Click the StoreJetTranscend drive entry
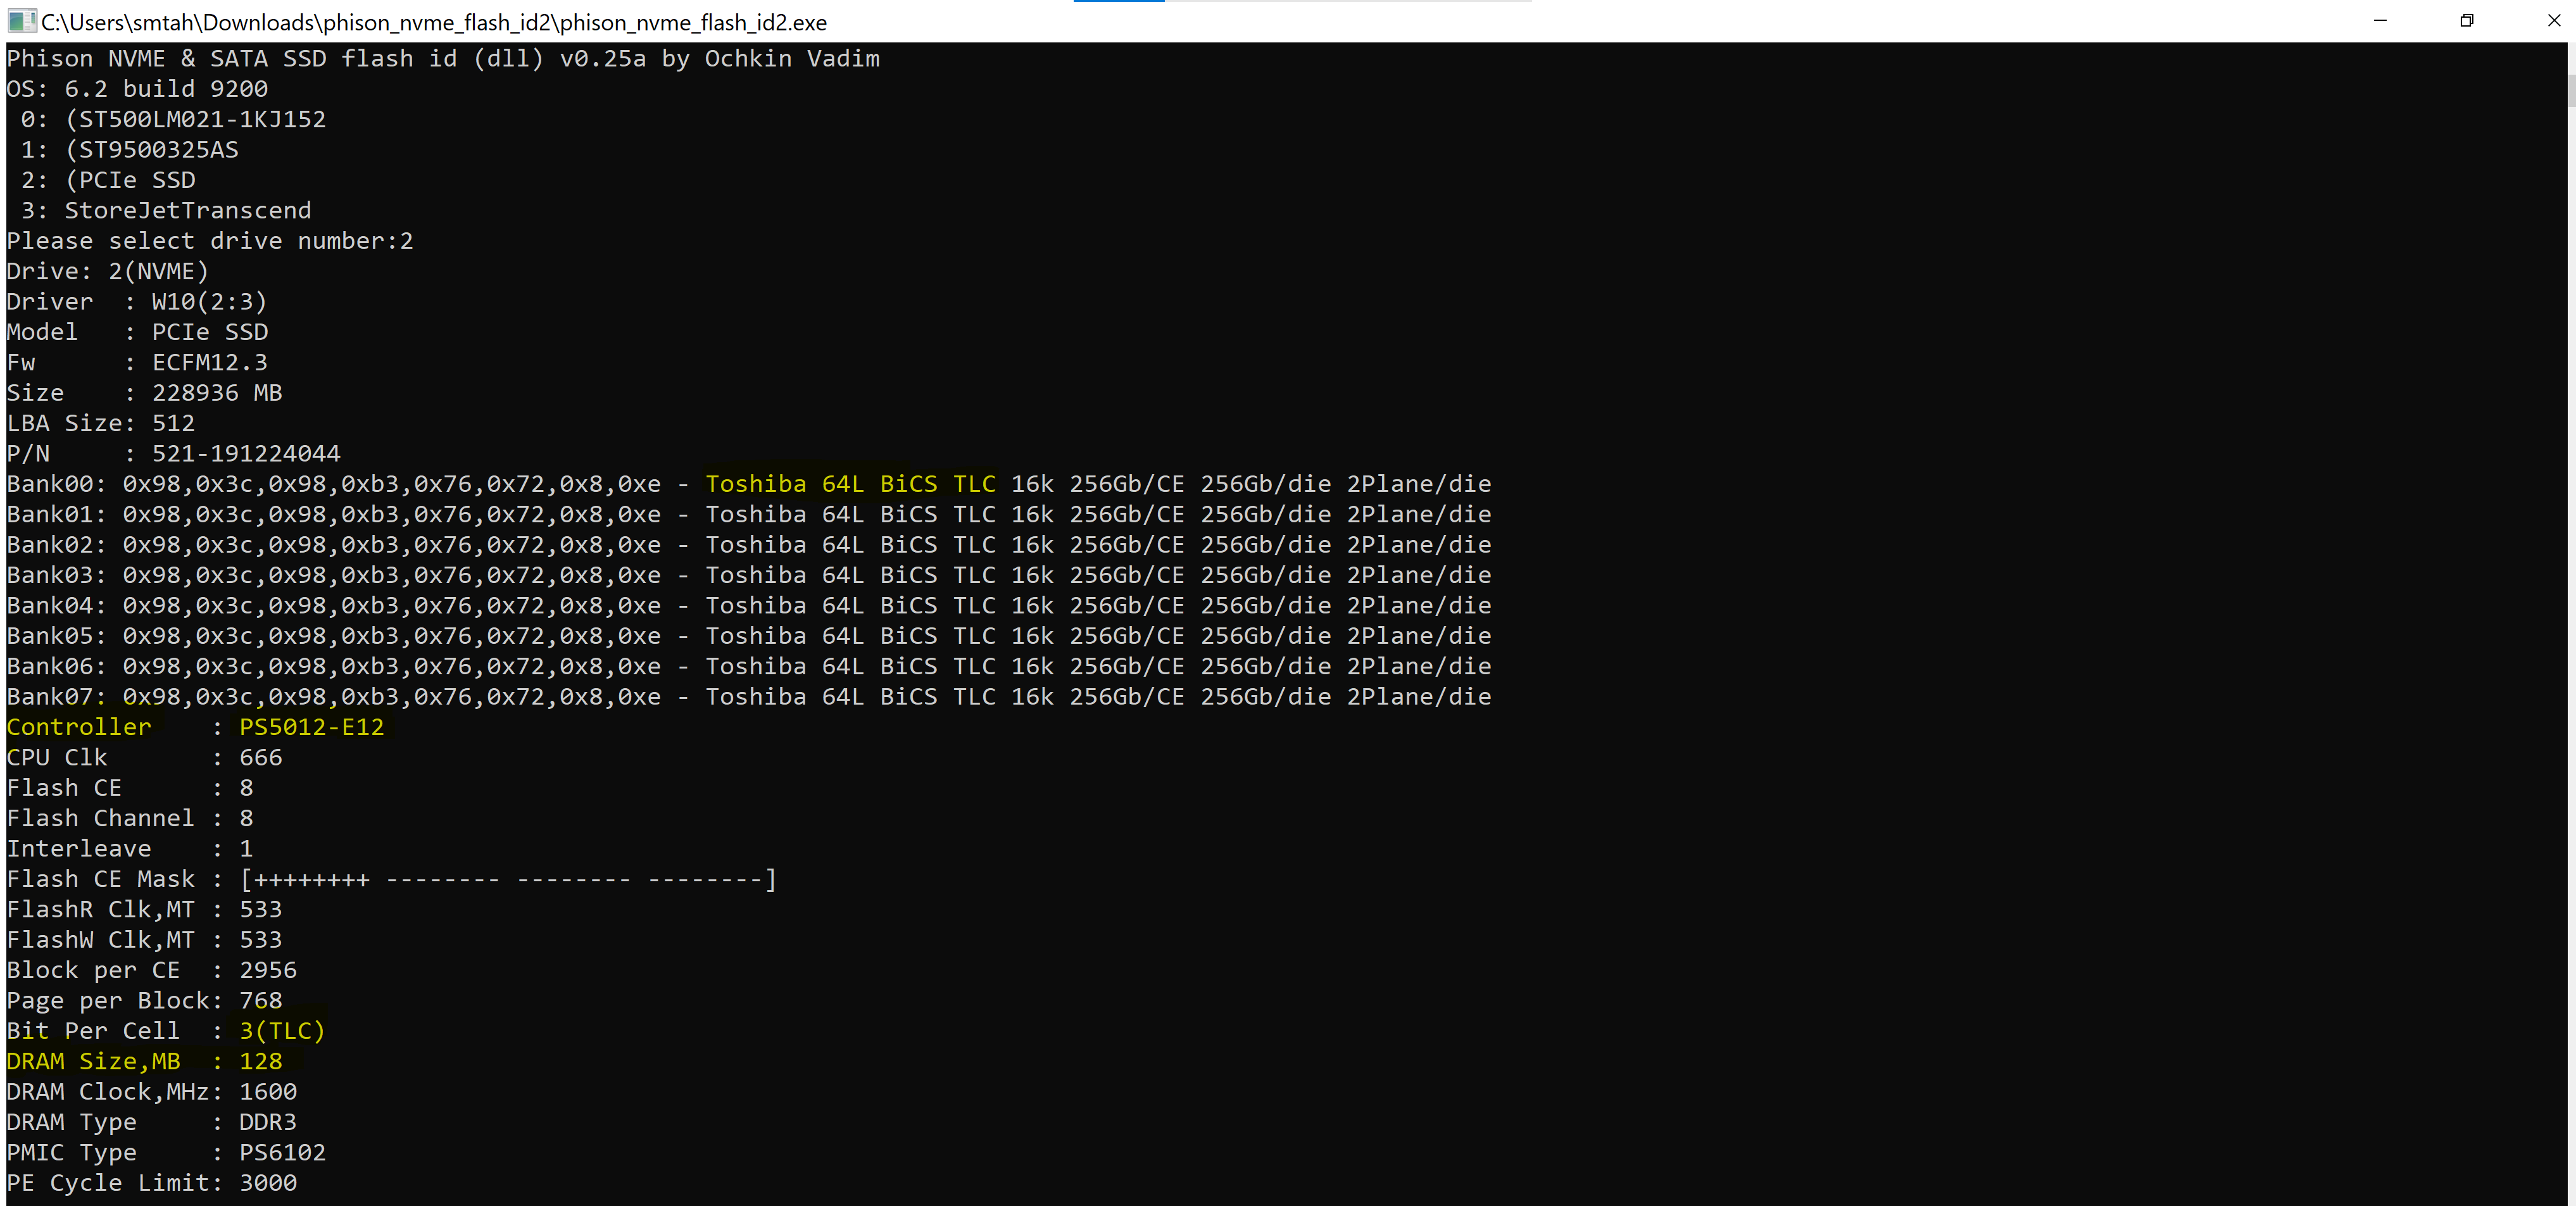Screen dimensions: 2576x1206 click(x=187, y=211)
